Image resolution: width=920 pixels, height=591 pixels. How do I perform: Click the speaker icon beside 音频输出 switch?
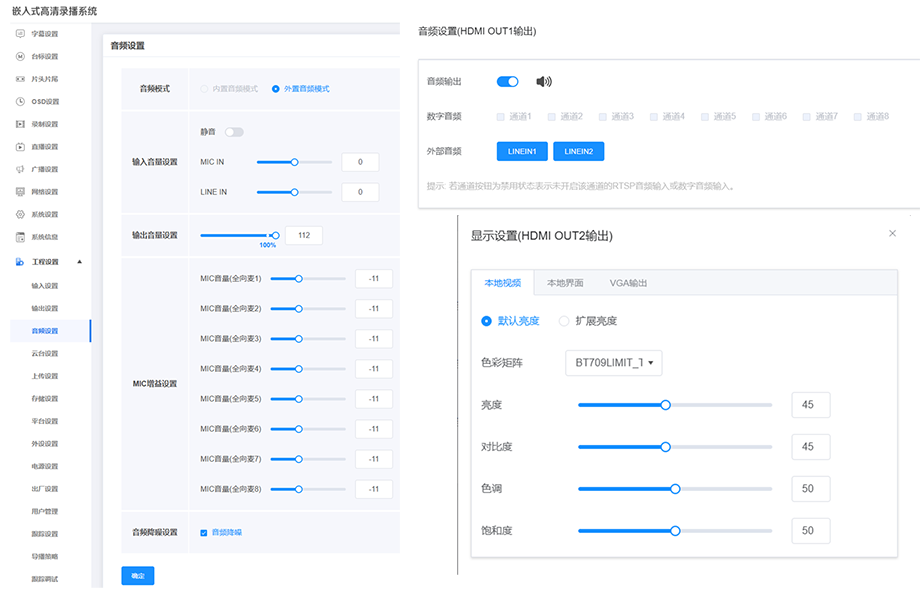click(543, 82)
